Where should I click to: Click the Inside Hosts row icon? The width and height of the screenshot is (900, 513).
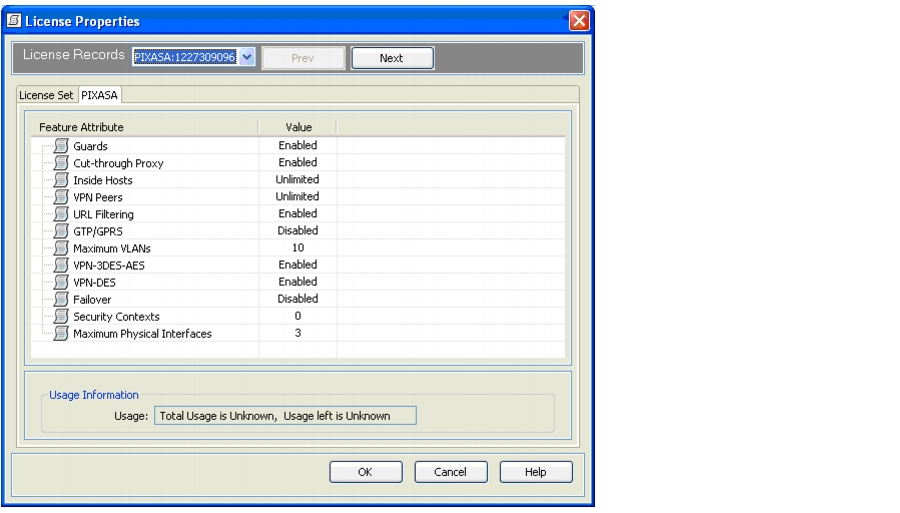click(61, 180)
